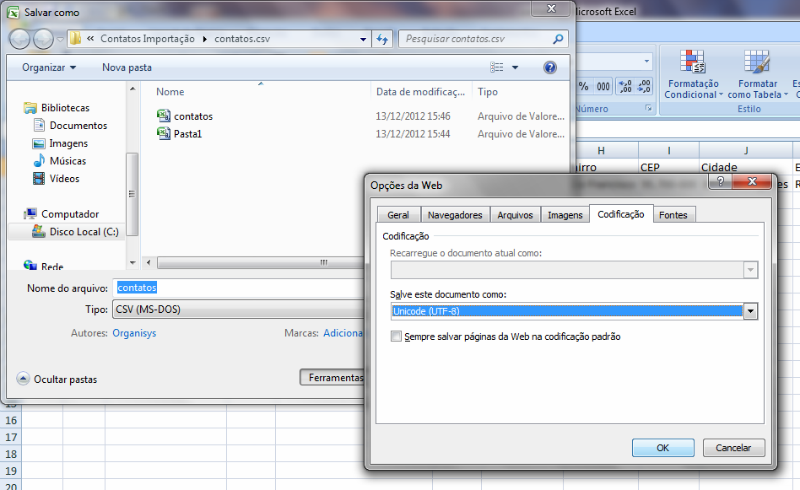Switch to the Fontes tab
Screen dimensions: 800x490
673,215
